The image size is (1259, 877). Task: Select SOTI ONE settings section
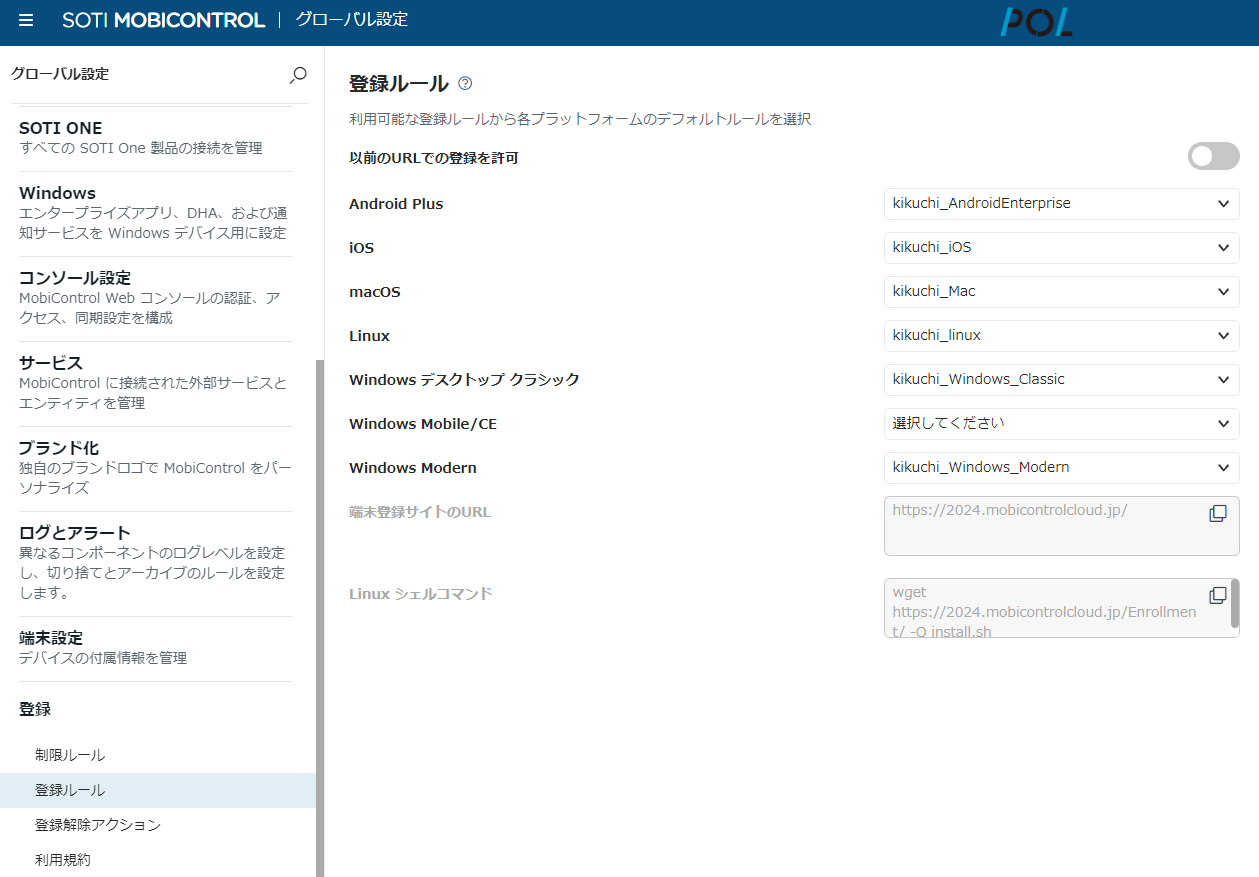point(155,138)
